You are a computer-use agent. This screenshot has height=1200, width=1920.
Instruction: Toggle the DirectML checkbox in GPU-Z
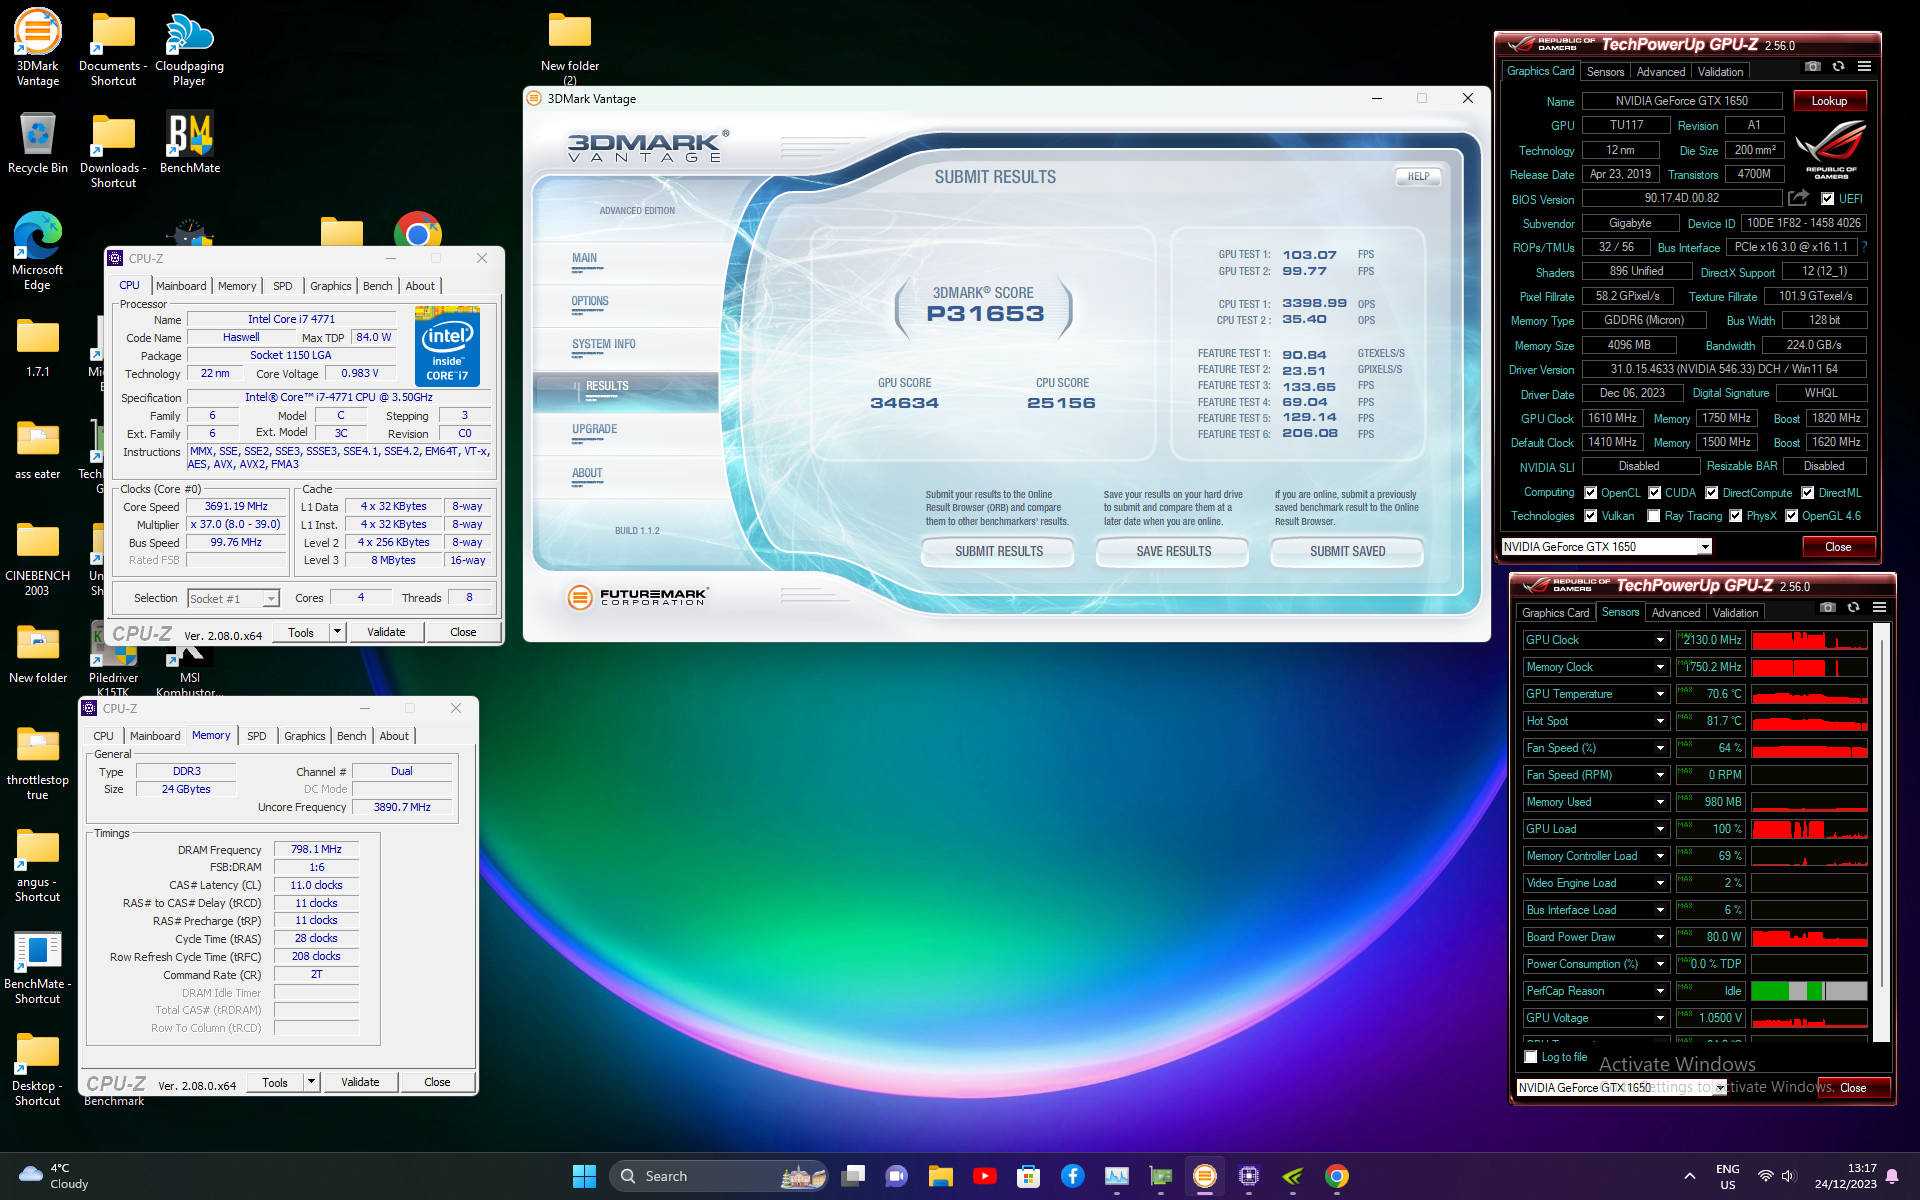1807,493
